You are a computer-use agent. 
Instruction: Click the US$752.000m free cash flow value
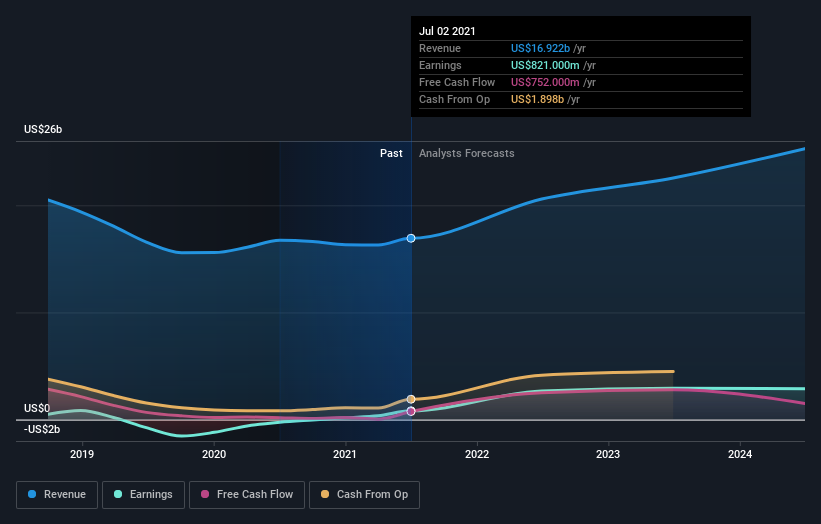(545, 82)
